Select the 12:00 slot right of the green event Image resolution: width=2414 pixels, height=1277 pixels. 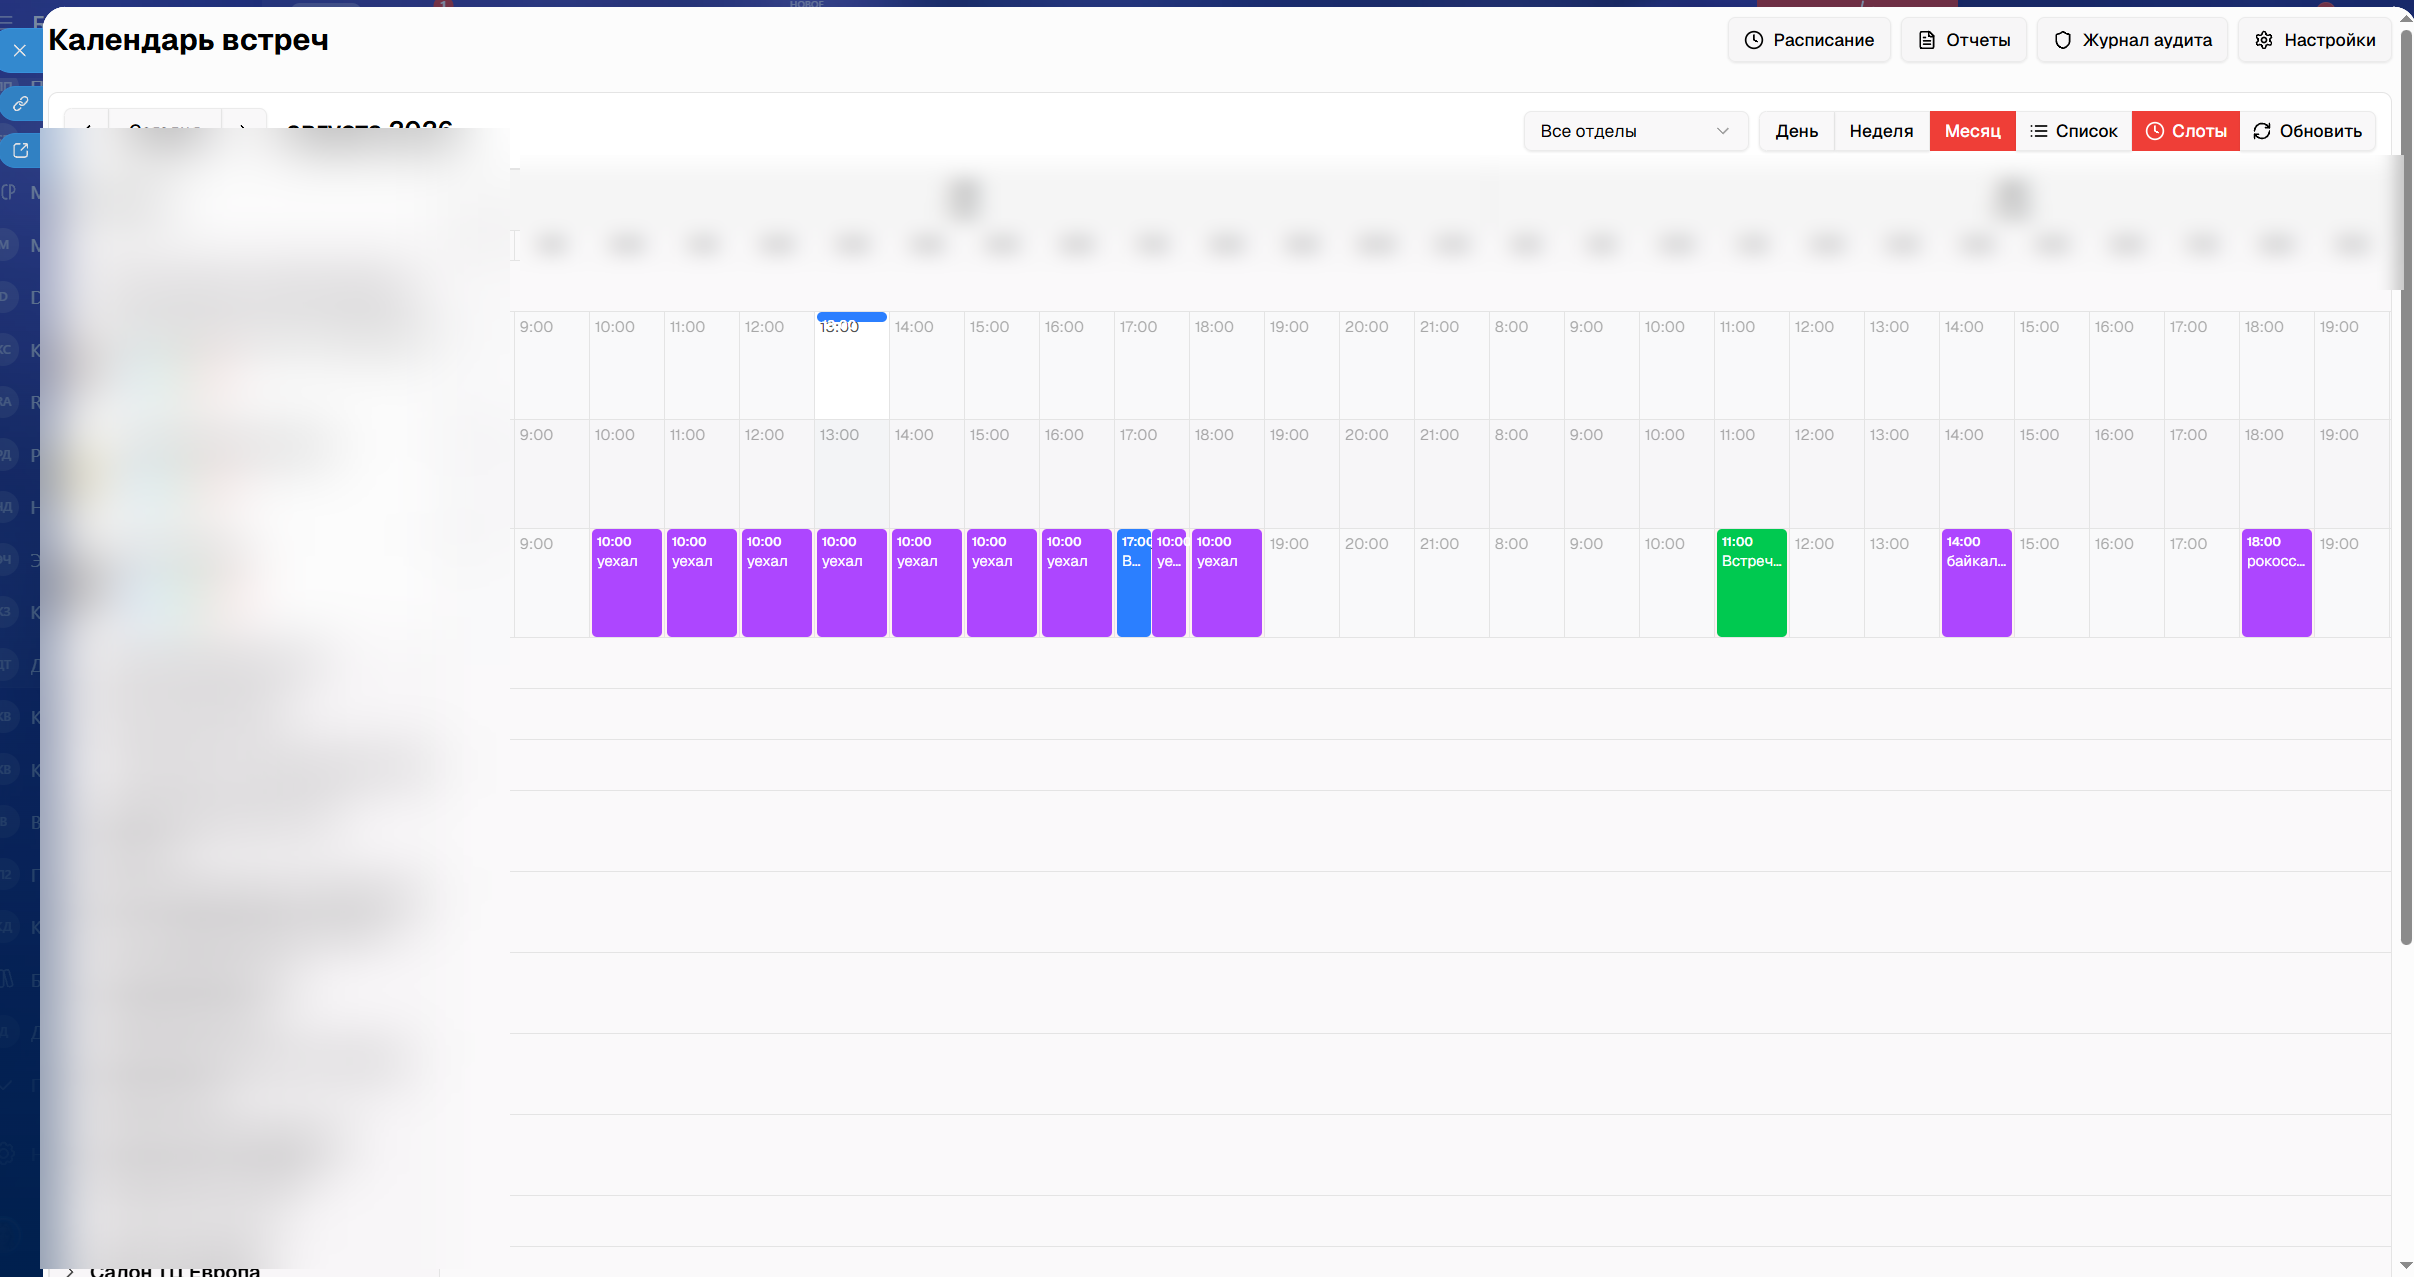1827,583
